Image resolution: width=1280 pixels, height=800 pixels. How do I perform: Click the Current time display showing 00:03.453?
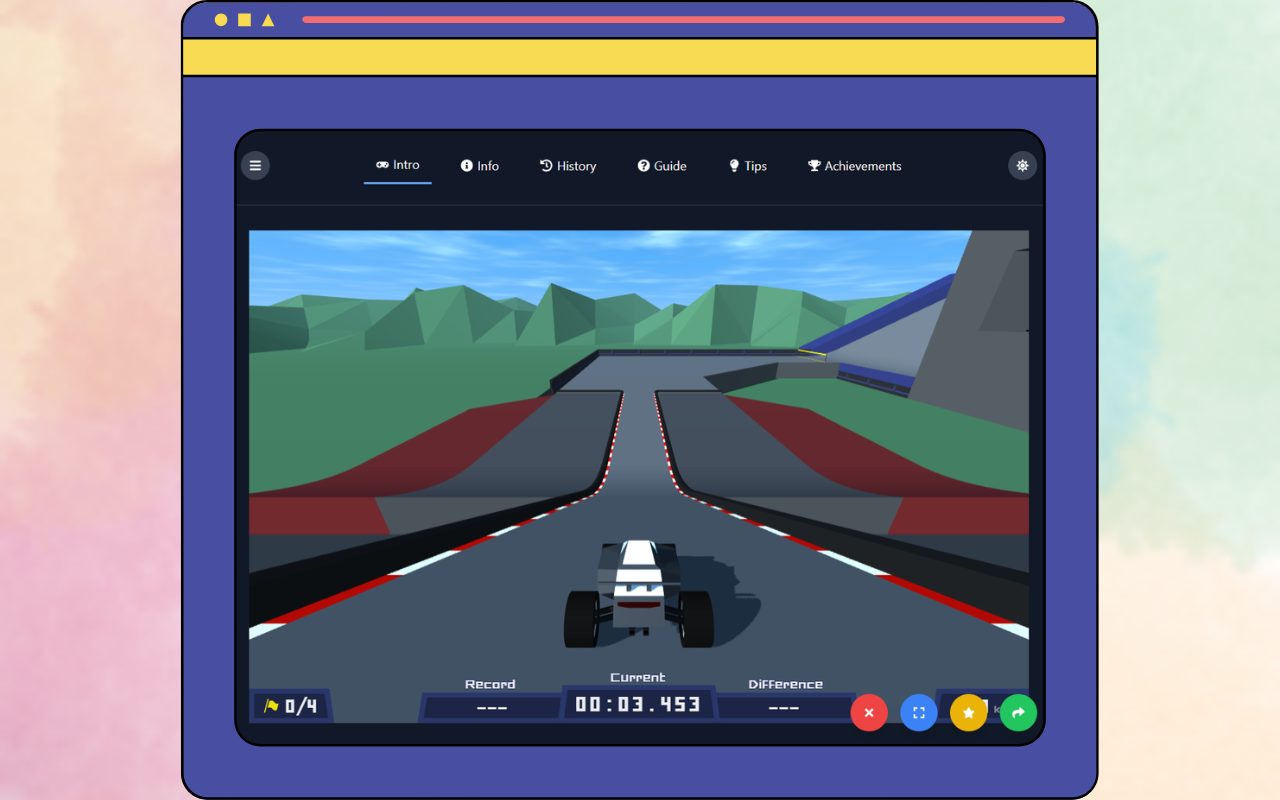638,702
